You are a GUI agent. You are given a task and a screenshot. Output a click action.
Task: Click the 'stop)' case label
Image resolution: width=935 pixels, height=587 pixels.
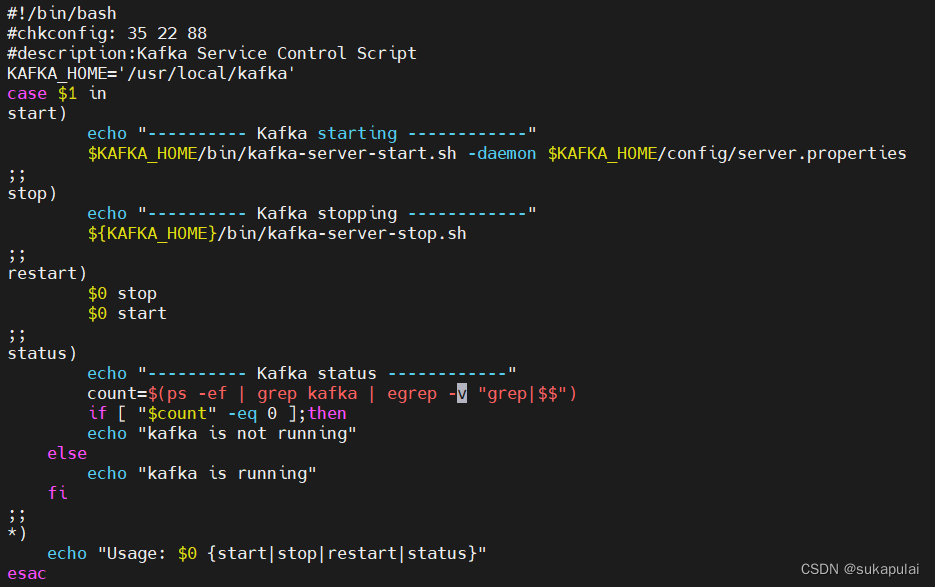point(32,194)
